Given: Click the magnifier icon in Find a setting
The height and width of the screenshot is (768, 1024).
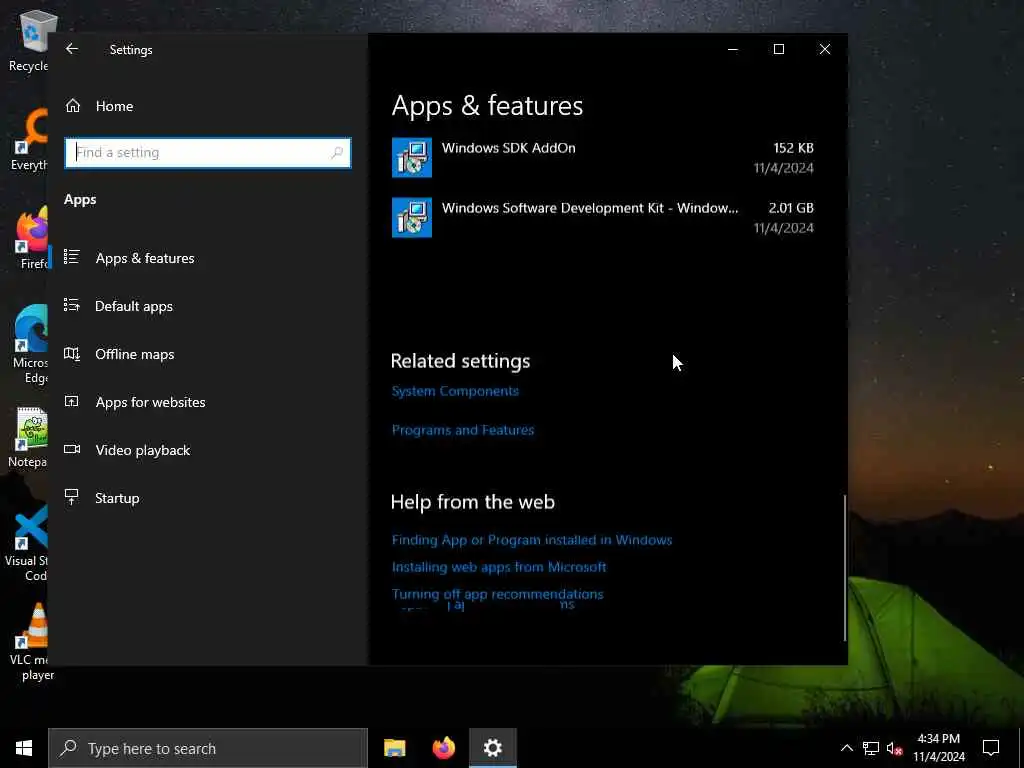Looking at the screenshot, I should point(337,153).
